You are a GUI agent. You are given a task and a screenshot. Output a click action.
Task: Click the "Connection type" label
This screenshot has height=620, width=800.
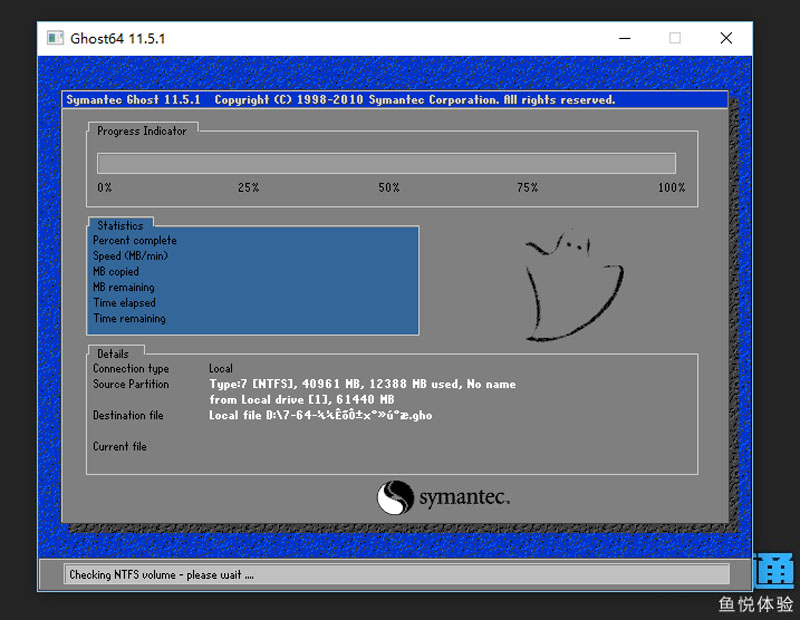click(x=131, y=368)
